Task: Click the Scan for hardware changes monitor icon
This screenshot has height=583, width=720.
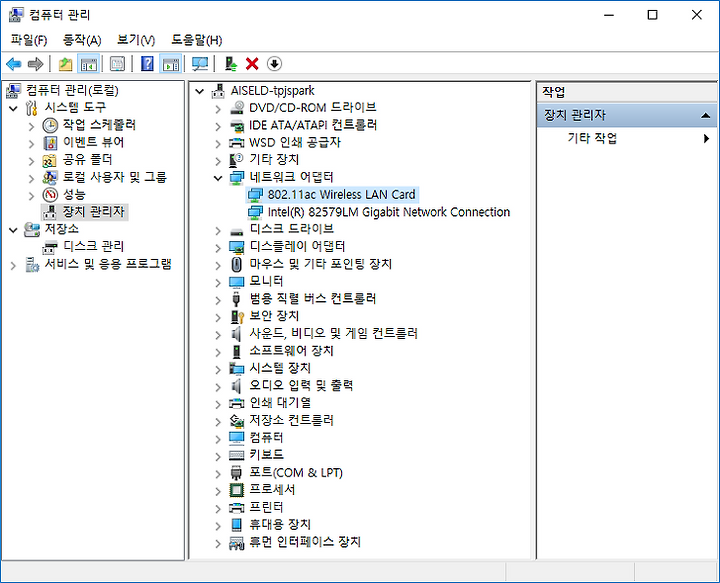Action: point(200,64)
